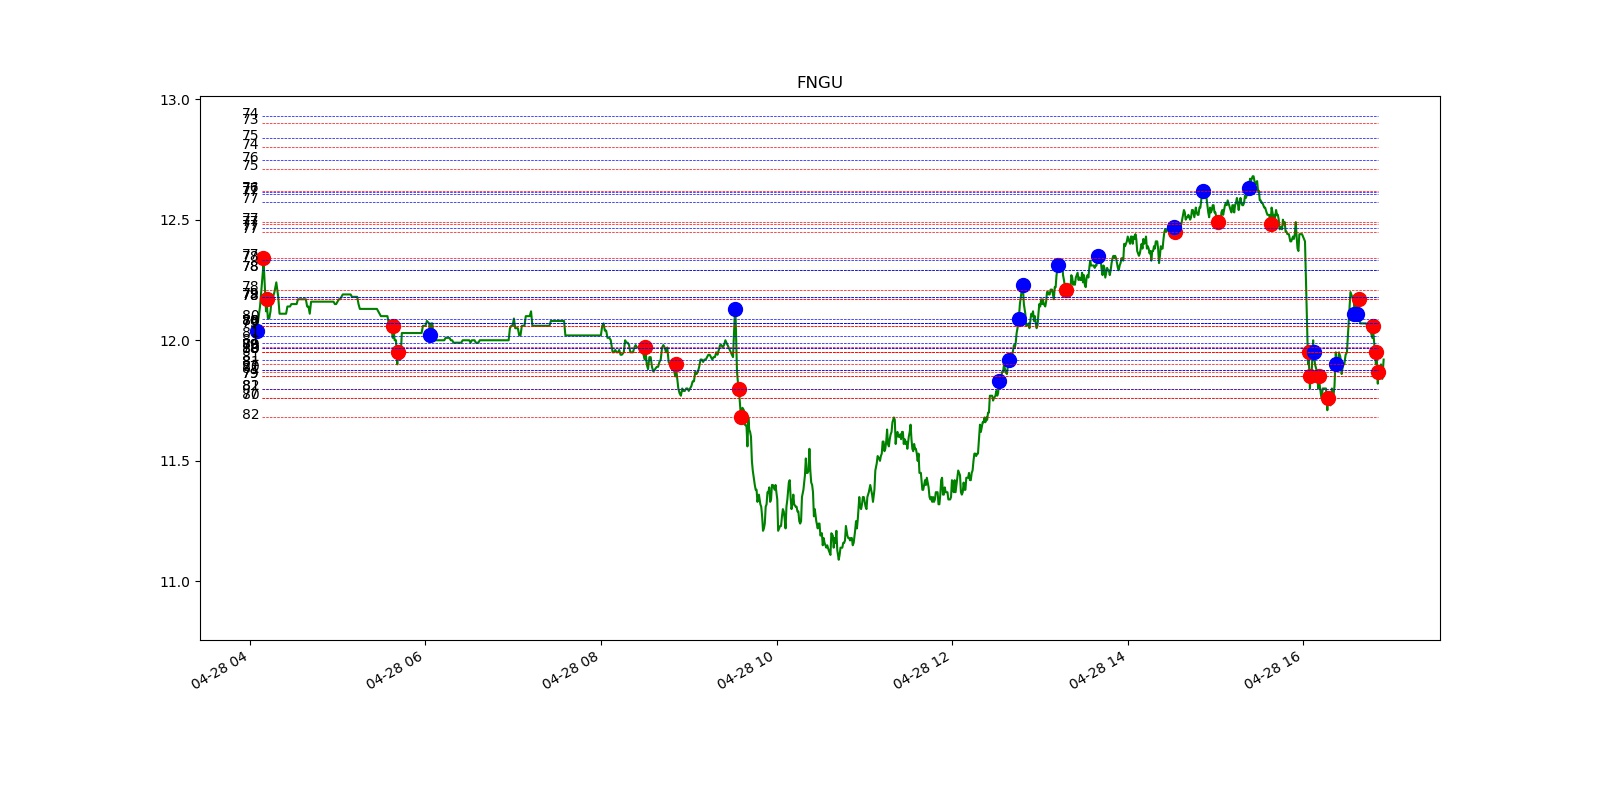Click the lowest level label 82
The width and height of the screenshot is (1600, 800).
coord(250,414)
